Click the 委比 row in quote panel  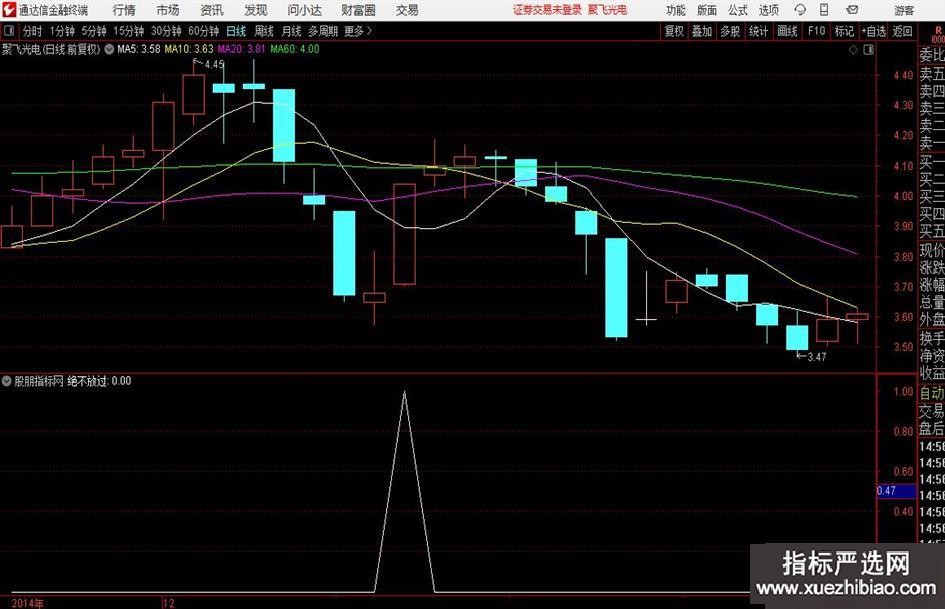[932, 55]
